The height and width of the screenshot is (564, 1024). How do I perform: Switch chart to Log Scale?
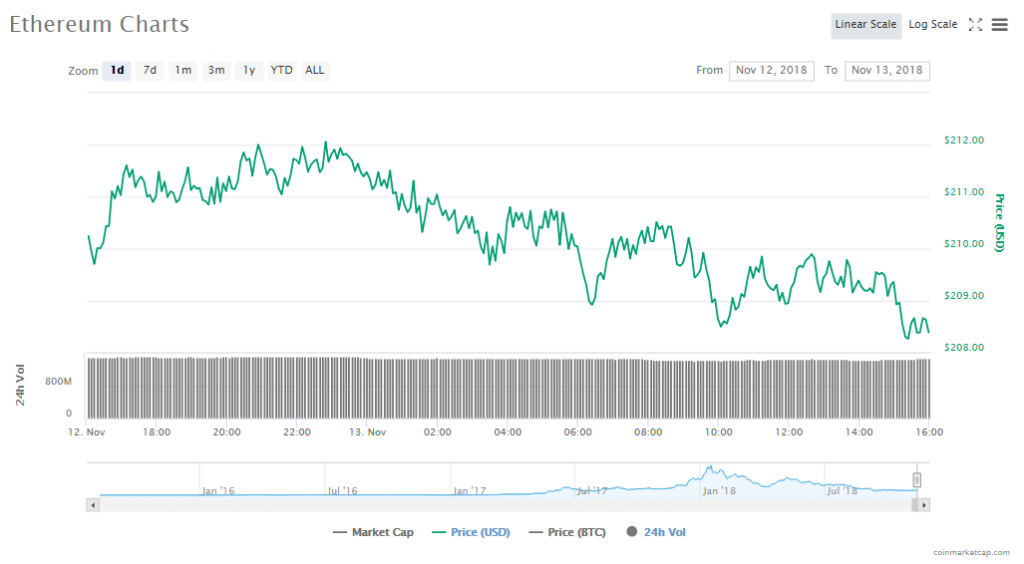(x=932, y=25)
